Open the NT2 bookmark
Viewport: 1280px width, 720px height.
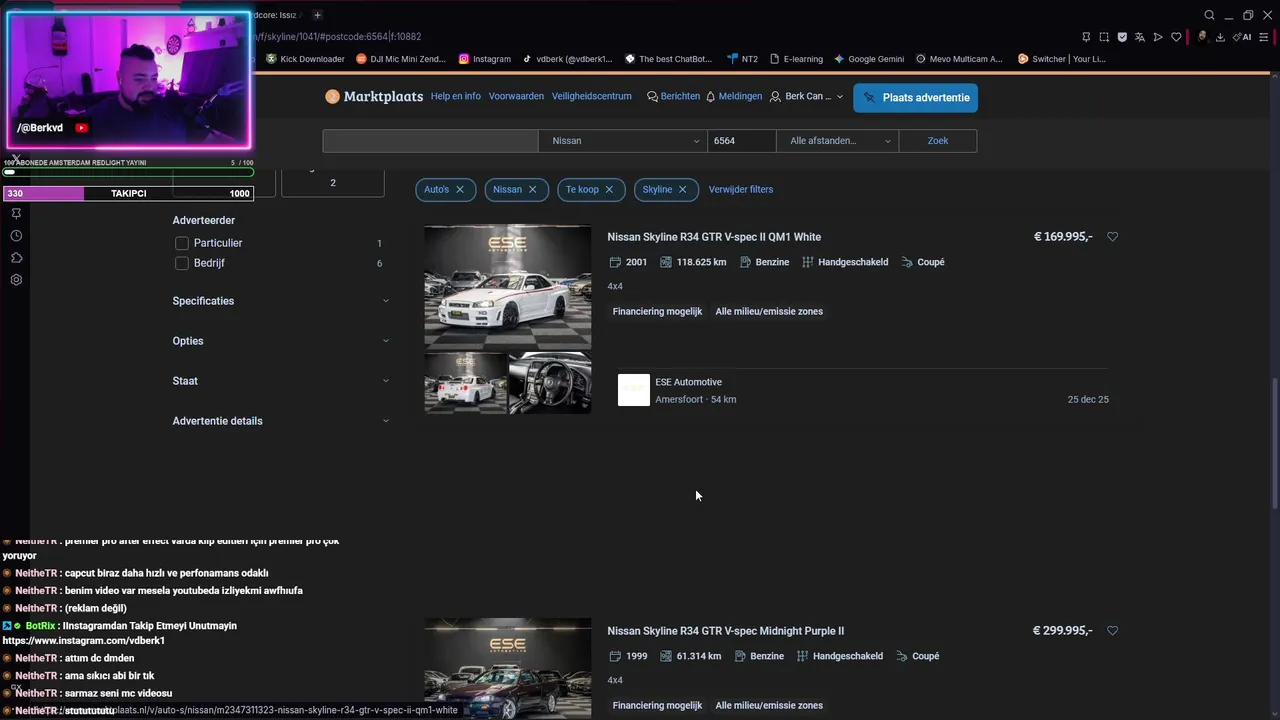[x=742, y=59]
